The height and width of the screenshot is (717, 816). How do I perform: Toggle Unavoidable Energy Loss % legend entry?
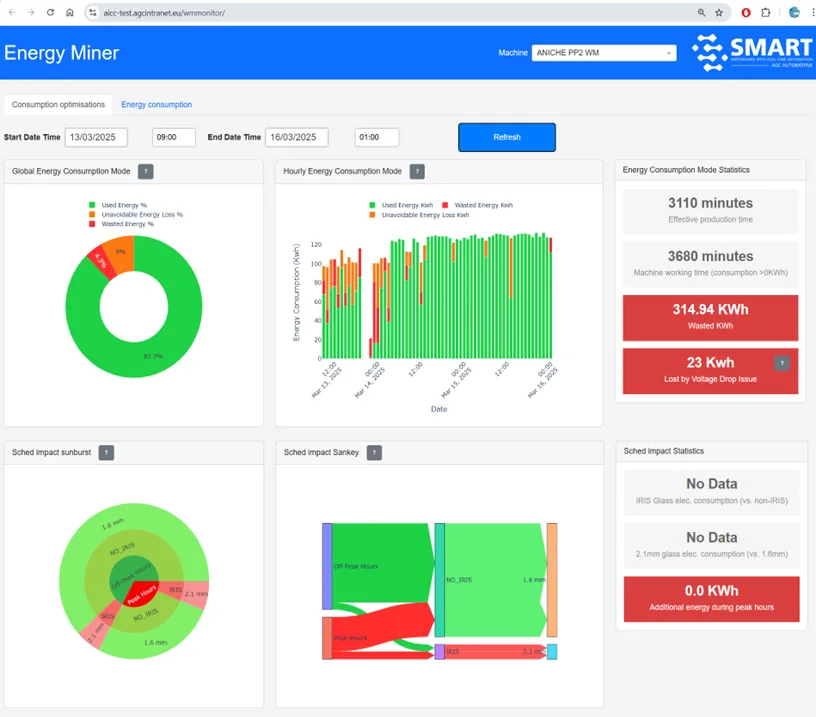[136, 214]
